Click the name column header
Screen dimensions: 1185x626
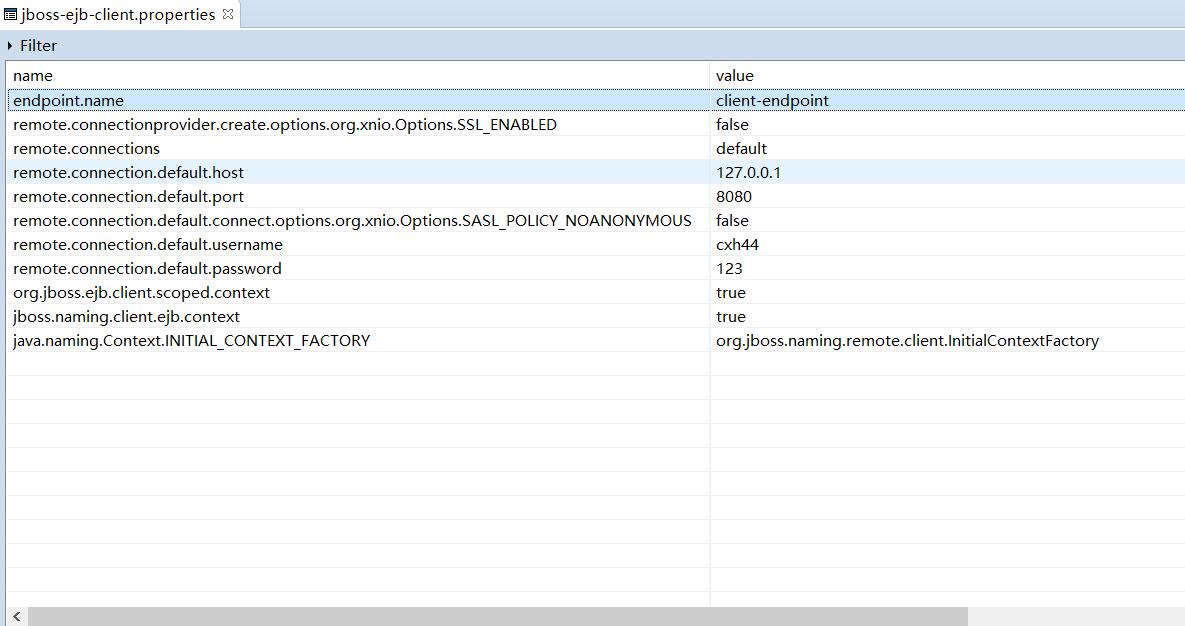33,75
